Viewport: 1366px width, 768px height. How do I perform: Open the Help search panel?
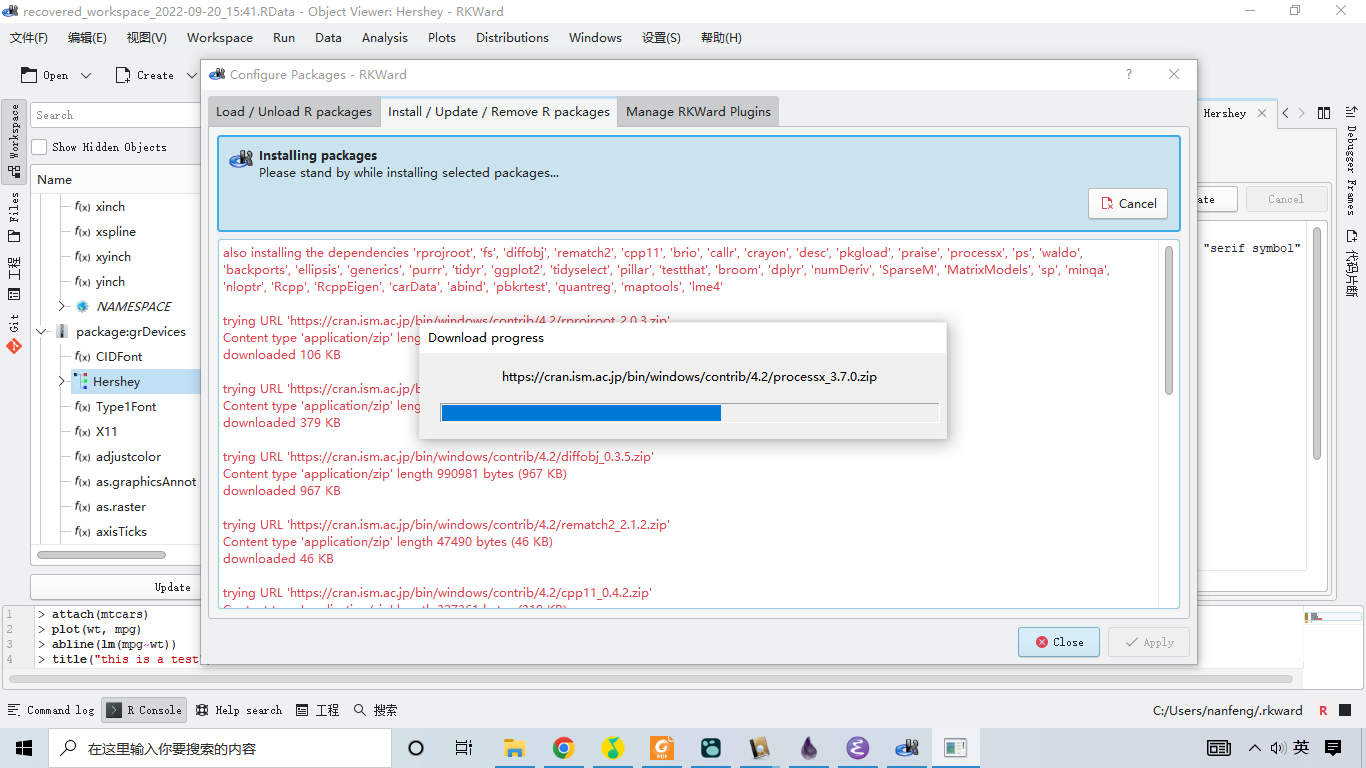click(239, 710)
